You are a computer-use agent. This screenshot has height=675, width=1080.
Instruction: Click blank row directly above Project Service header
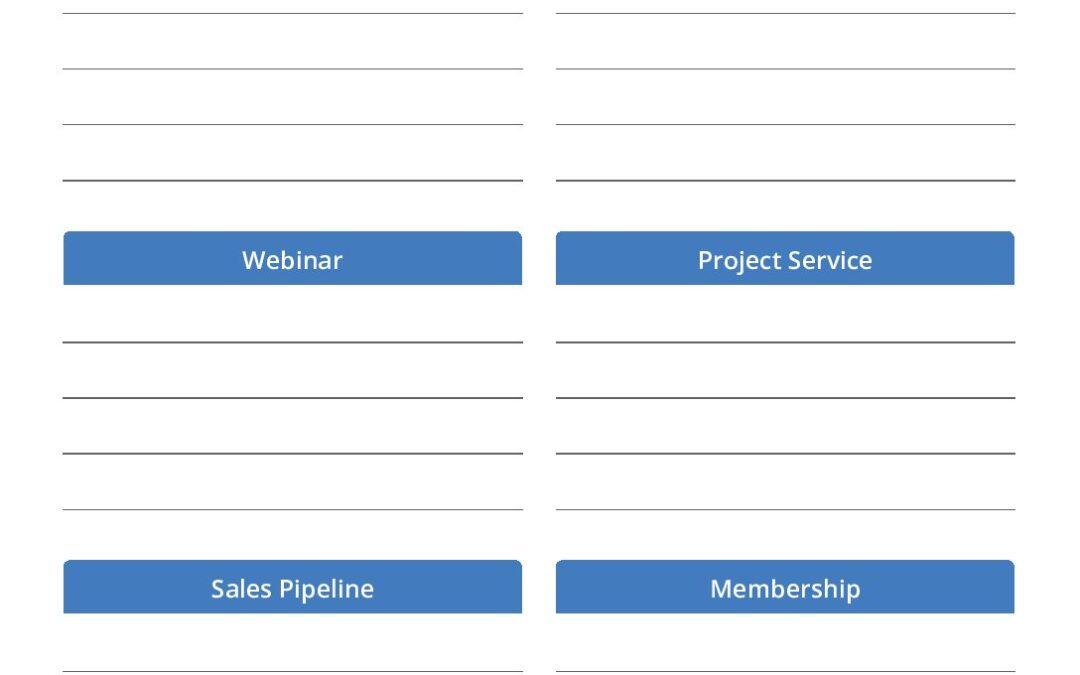pyautogui.click(x=785, y=154)
